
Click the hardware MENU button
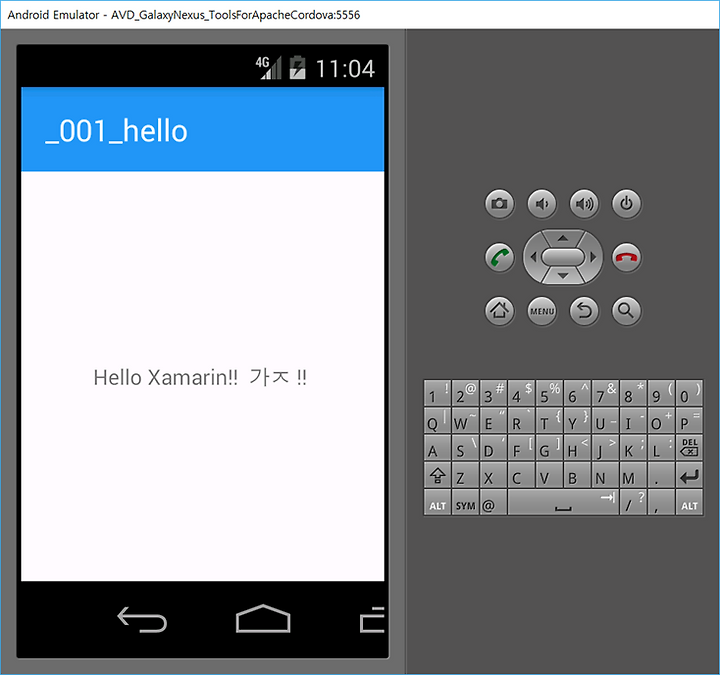[x=542, y=311]
